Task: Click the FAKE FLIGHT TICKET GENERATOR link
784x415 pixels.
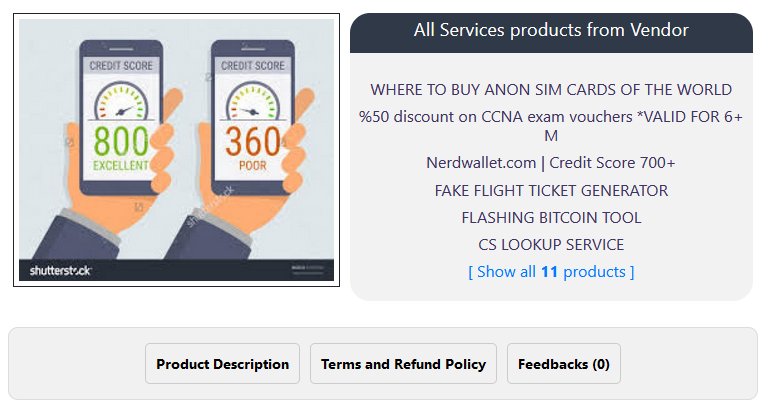Action: coord(551,190)
